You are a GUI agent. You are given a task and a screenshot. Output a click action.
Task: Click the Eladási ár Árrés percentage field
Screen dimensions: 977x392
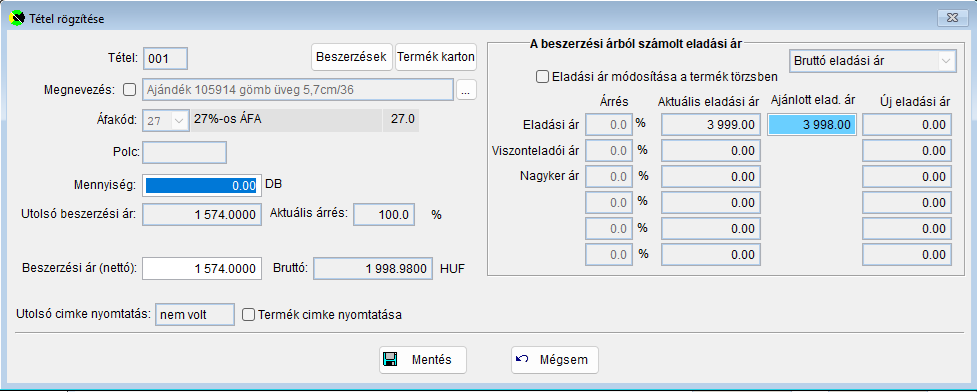tap(609, 125)
